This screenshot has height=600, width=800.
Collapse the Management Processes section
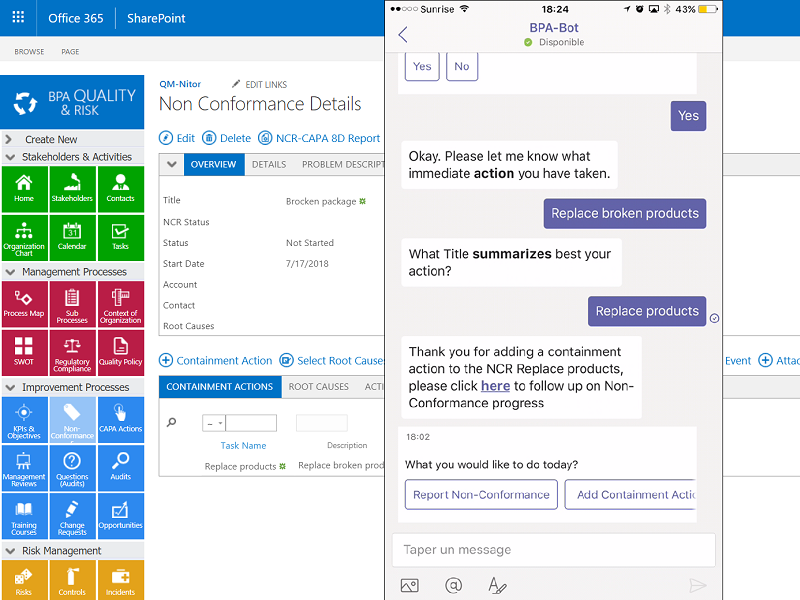(x=10, y=272)
